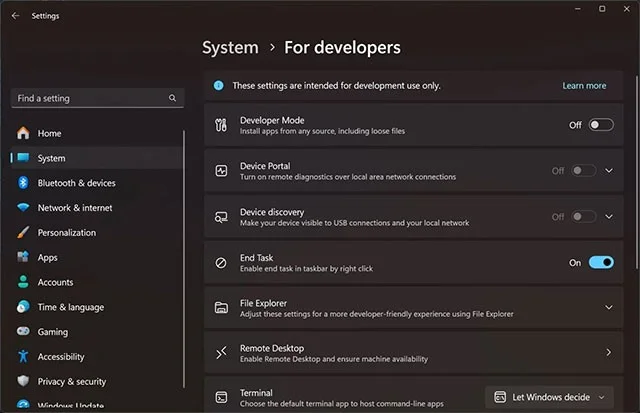
Task: Click the Network wifi icon in sidebar
Action: tap(23, 207)
